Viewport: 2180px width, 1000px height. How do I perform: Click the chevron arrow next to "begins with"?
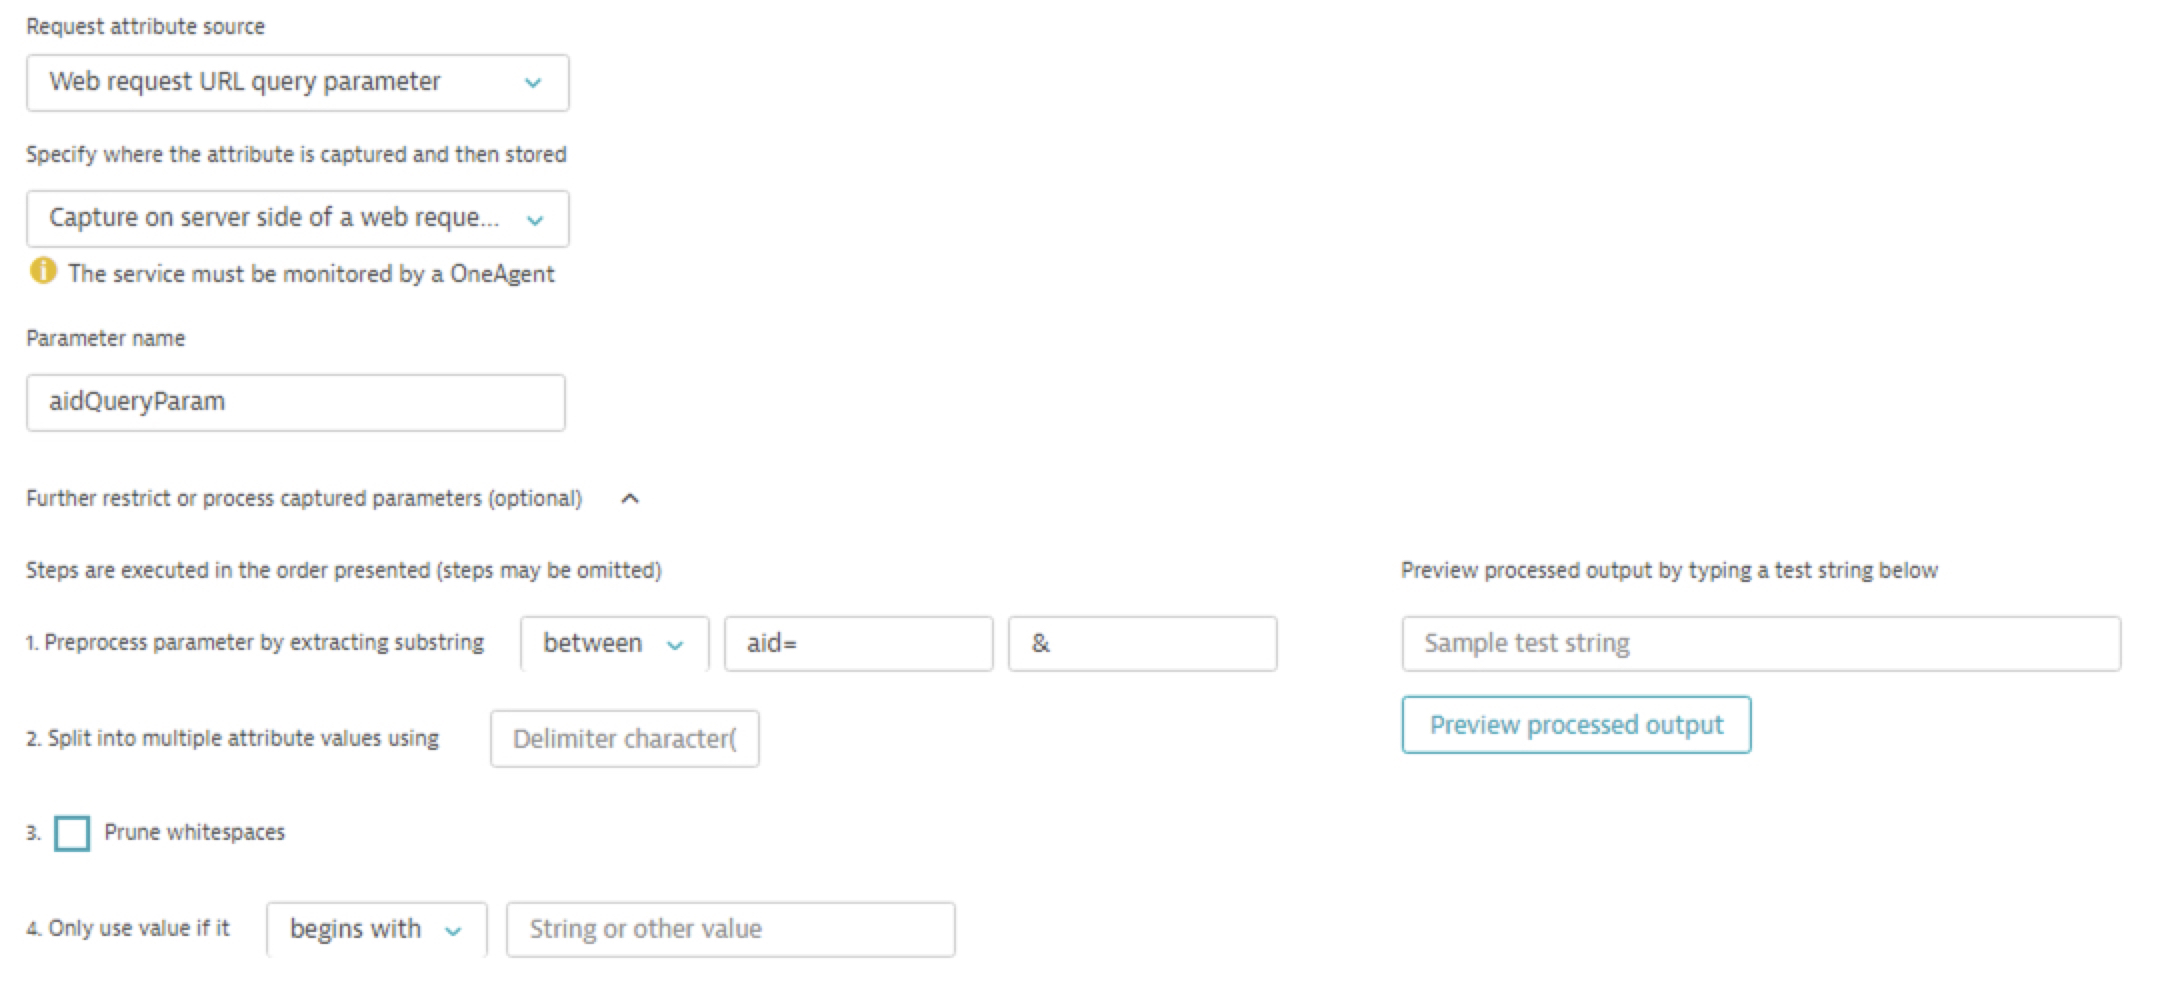point(453,931)
